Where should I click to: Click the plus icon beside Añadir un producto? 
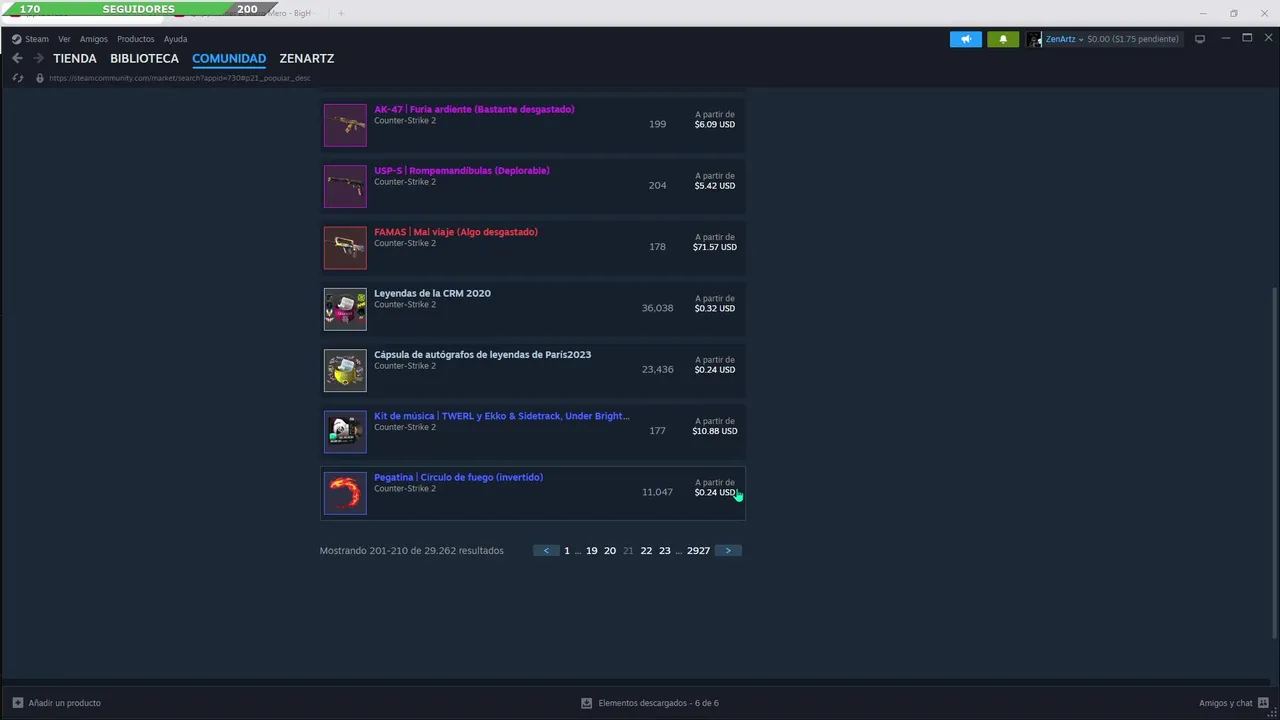tap(17, 703)
